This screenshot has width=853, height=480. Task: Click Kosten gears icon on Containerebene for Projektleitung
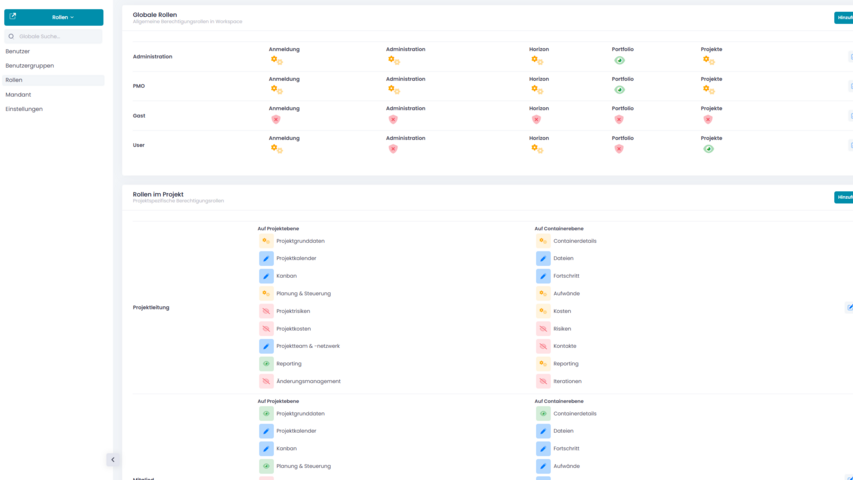[543, 311]
